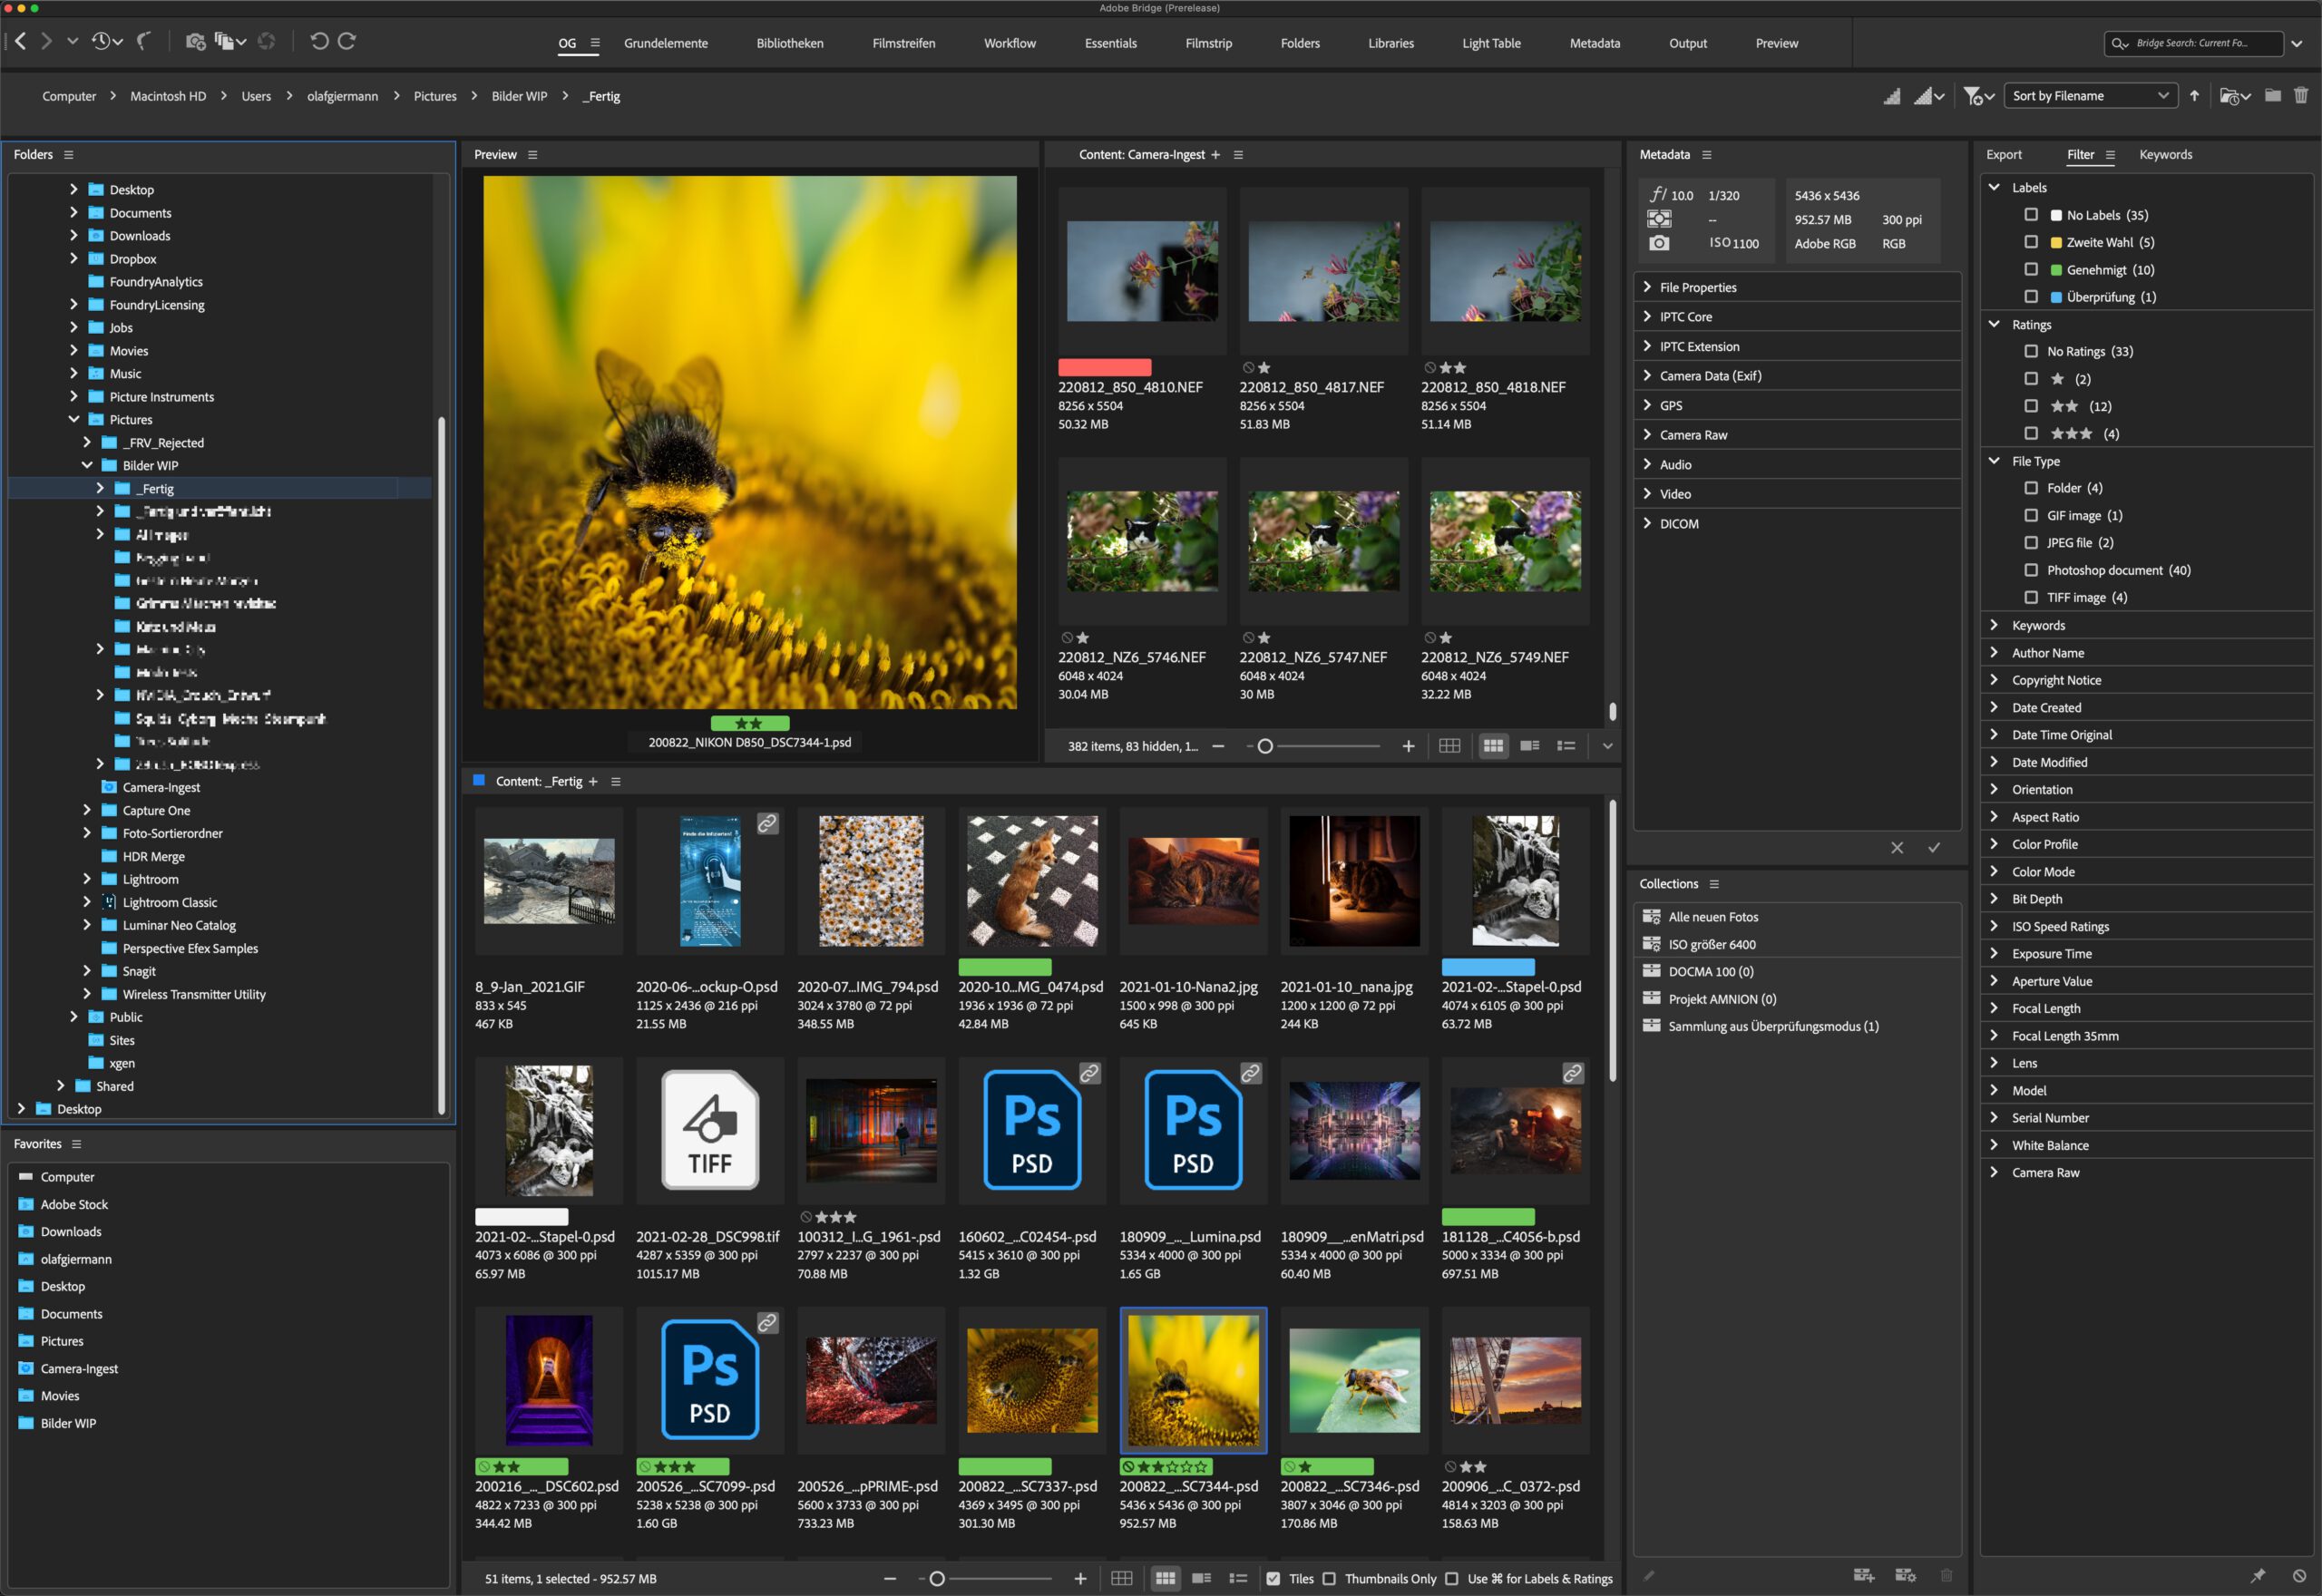Open the Sort by Filename dropdown
Image resolution: width=2322 pixels, height=1596 pixels.
coord(2090,96)
